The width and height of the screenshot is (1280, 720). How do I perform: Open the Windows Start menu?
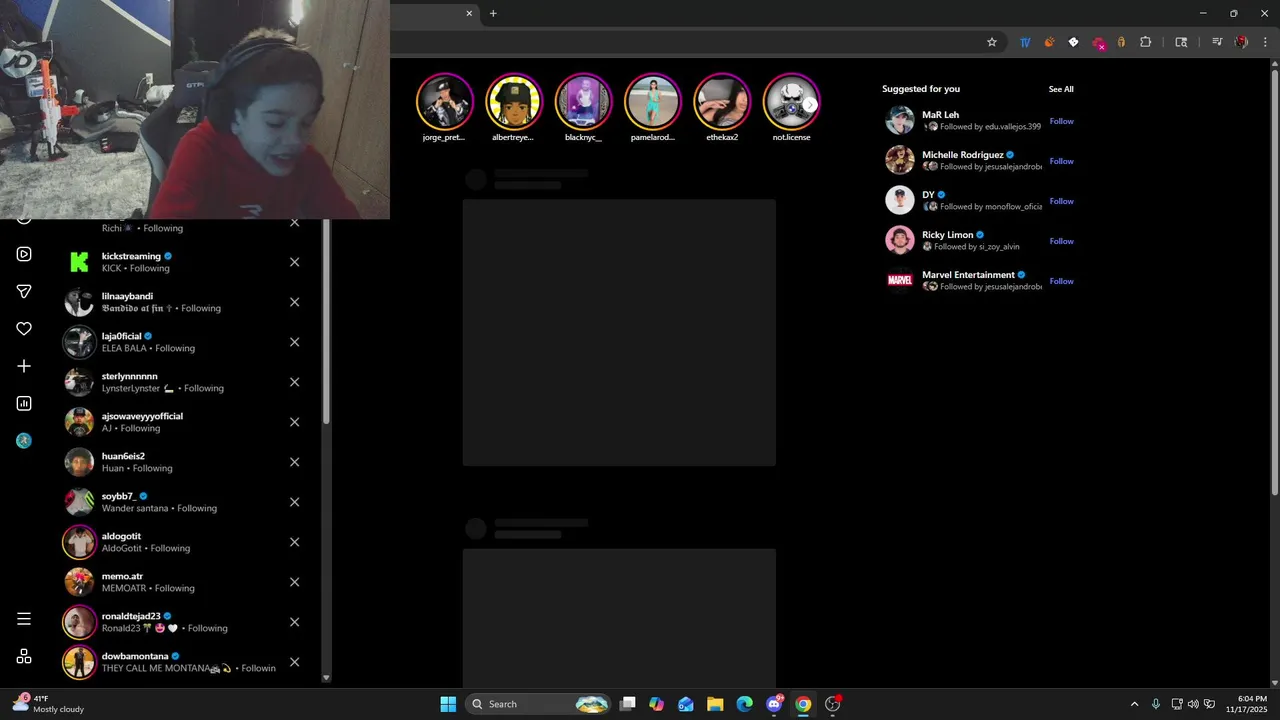(x=448, y=704)
